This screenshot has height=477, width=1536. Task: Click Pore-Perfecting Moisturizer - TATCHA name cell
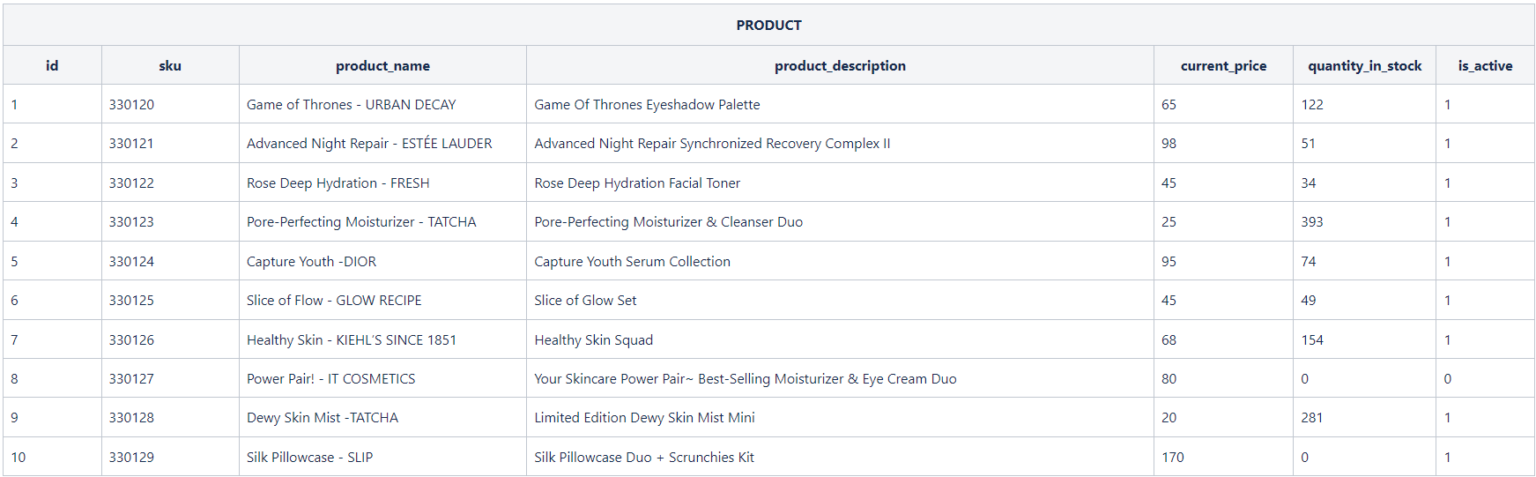(361, 222)
